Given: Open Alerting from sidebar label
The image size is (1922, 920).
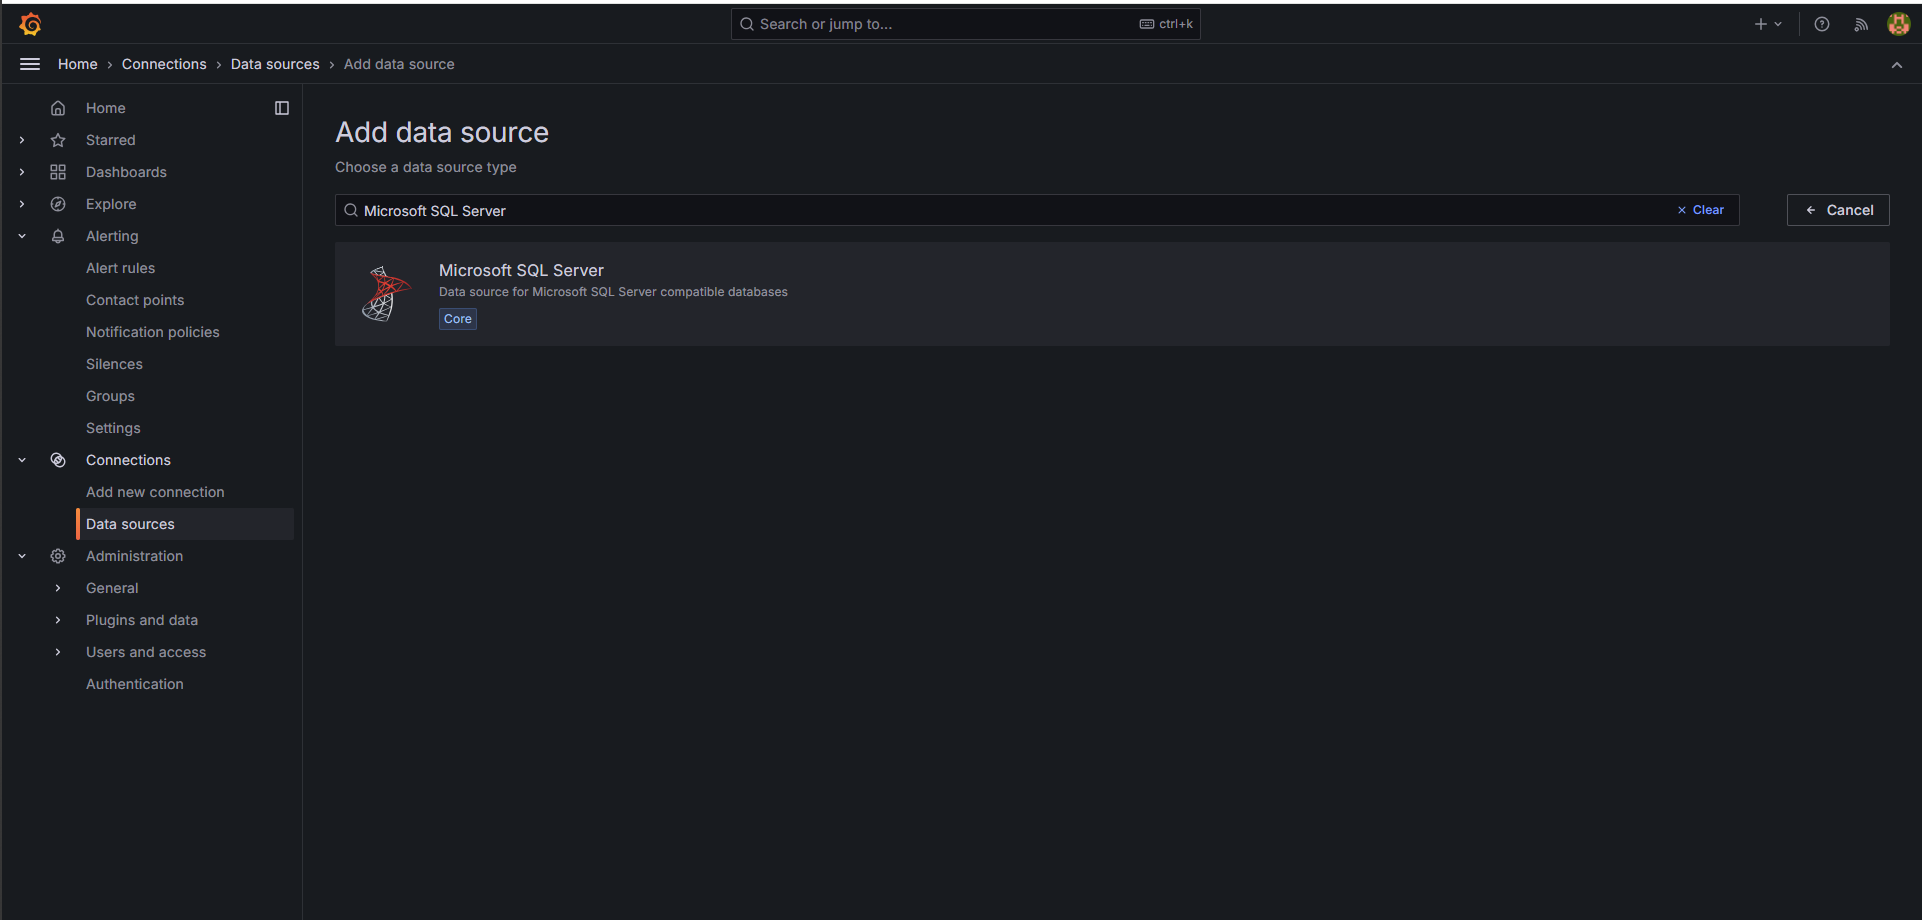Looking at the screenshot, I should click(x=112, y=236).
